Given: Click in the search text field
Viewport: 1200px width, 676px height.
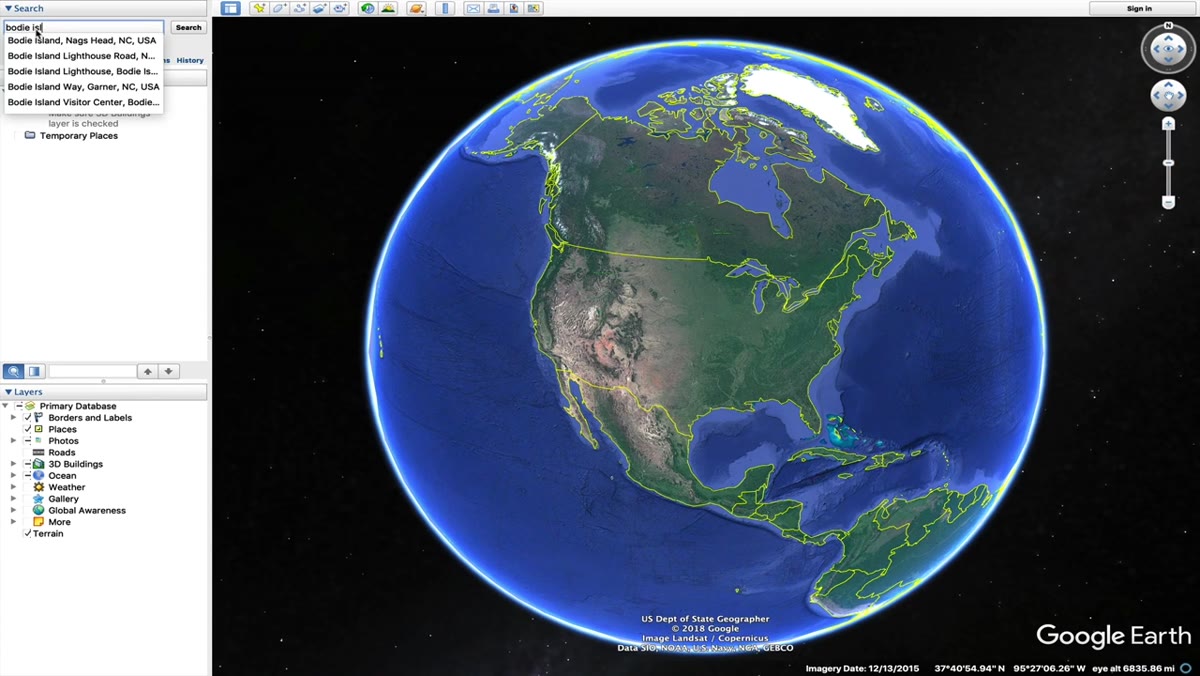Looking at the screenshot, I should coord(83,28).
